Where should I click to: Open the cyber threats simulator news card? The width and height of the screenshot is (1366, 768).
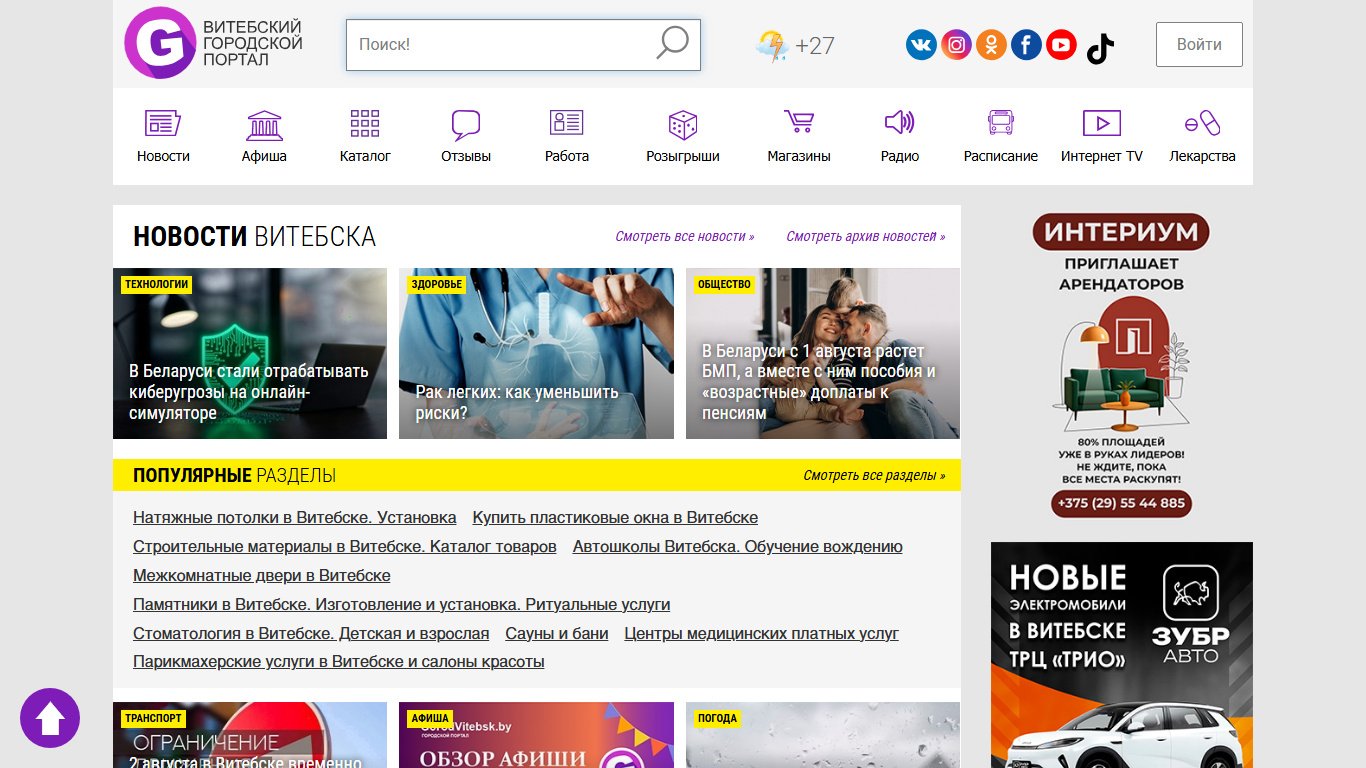click(250, 353)
